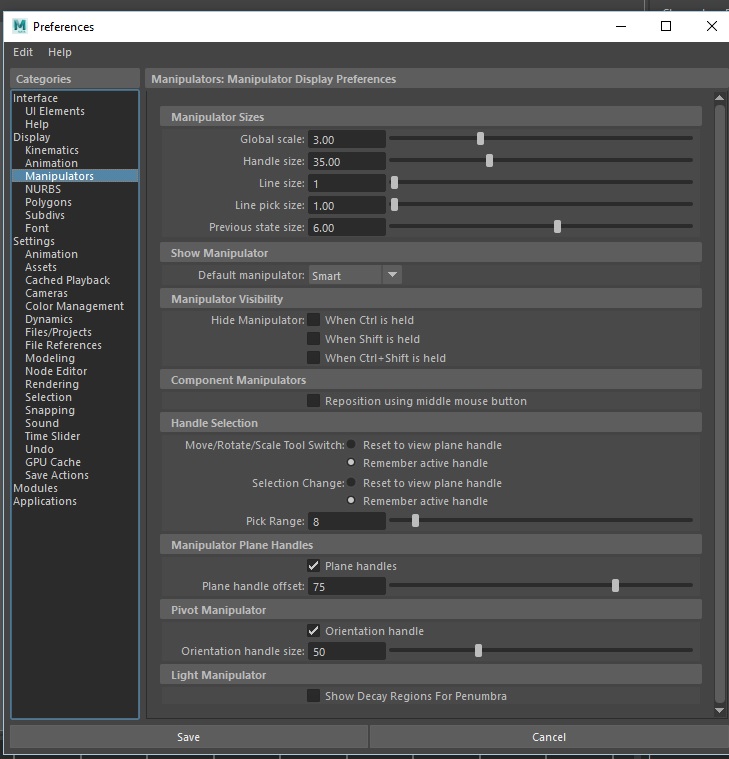Collapse the Light Manipulator section
The width and height of the screenshot is (729, 759).
click(x=431, y=674)
